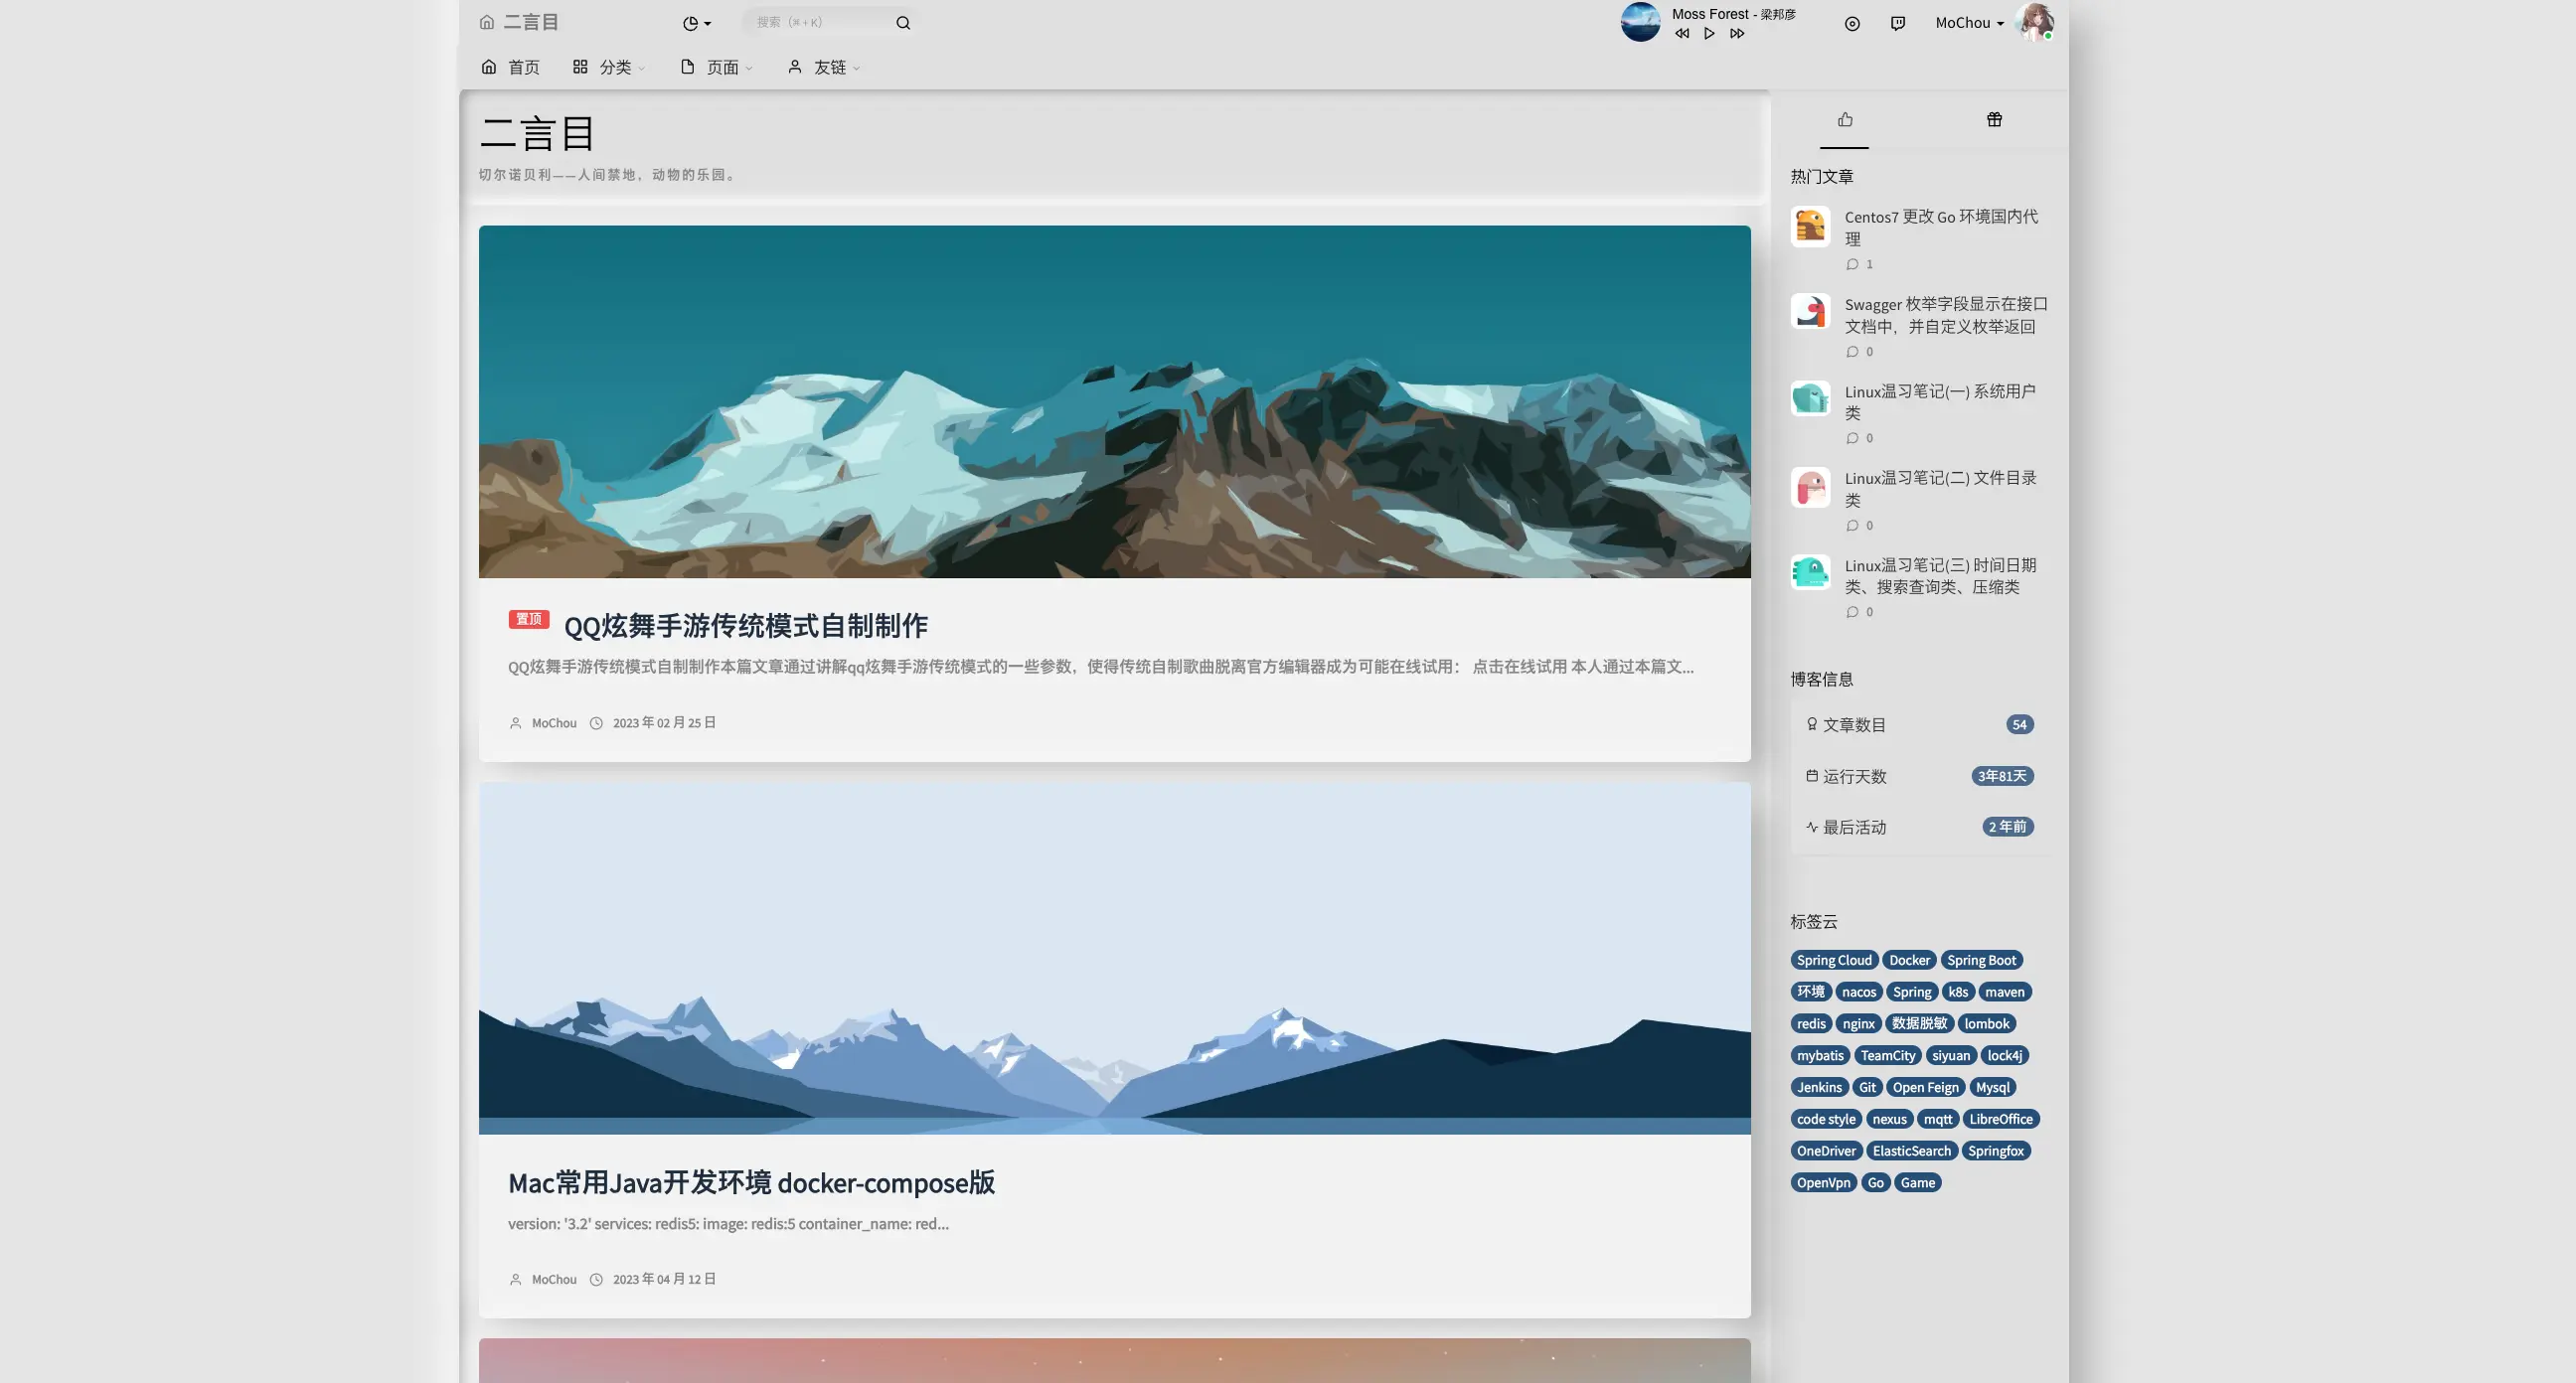Switch to the gift icon sidebar tab
The image size is (2576, 1383).
tap(1994, 119)
